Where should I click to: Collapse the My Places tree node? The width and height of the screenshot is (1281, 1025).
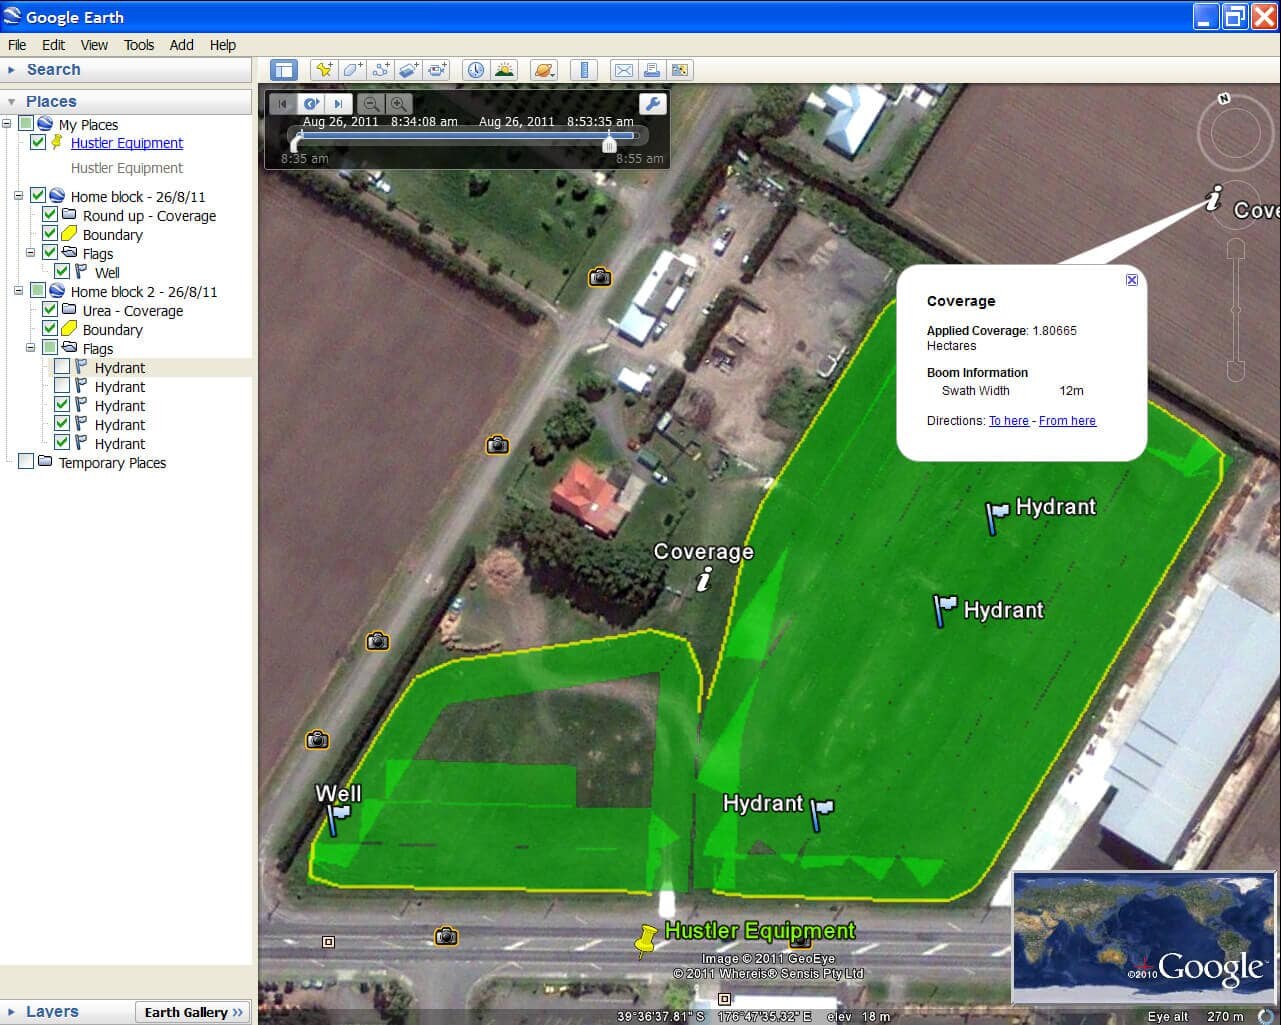click(7, 124)
